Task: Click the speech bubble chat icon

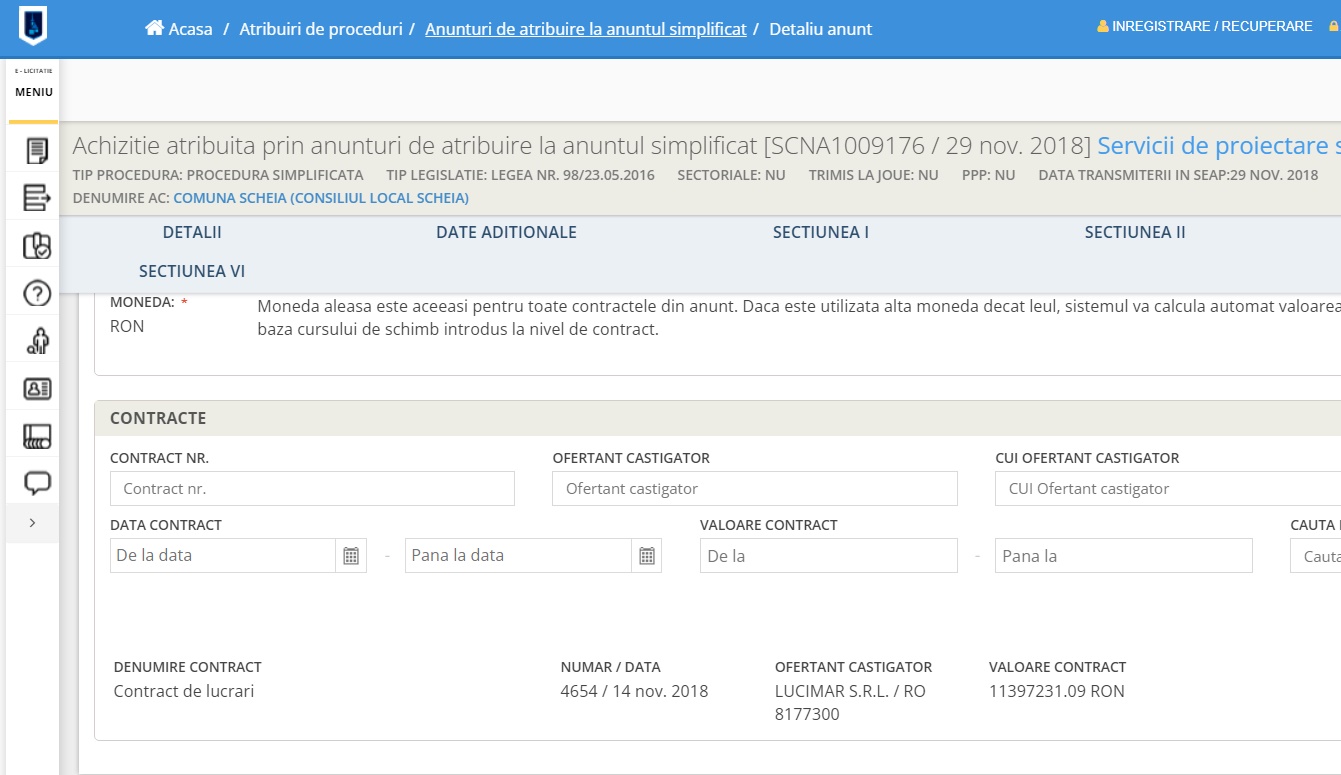Action: [37, 484]
